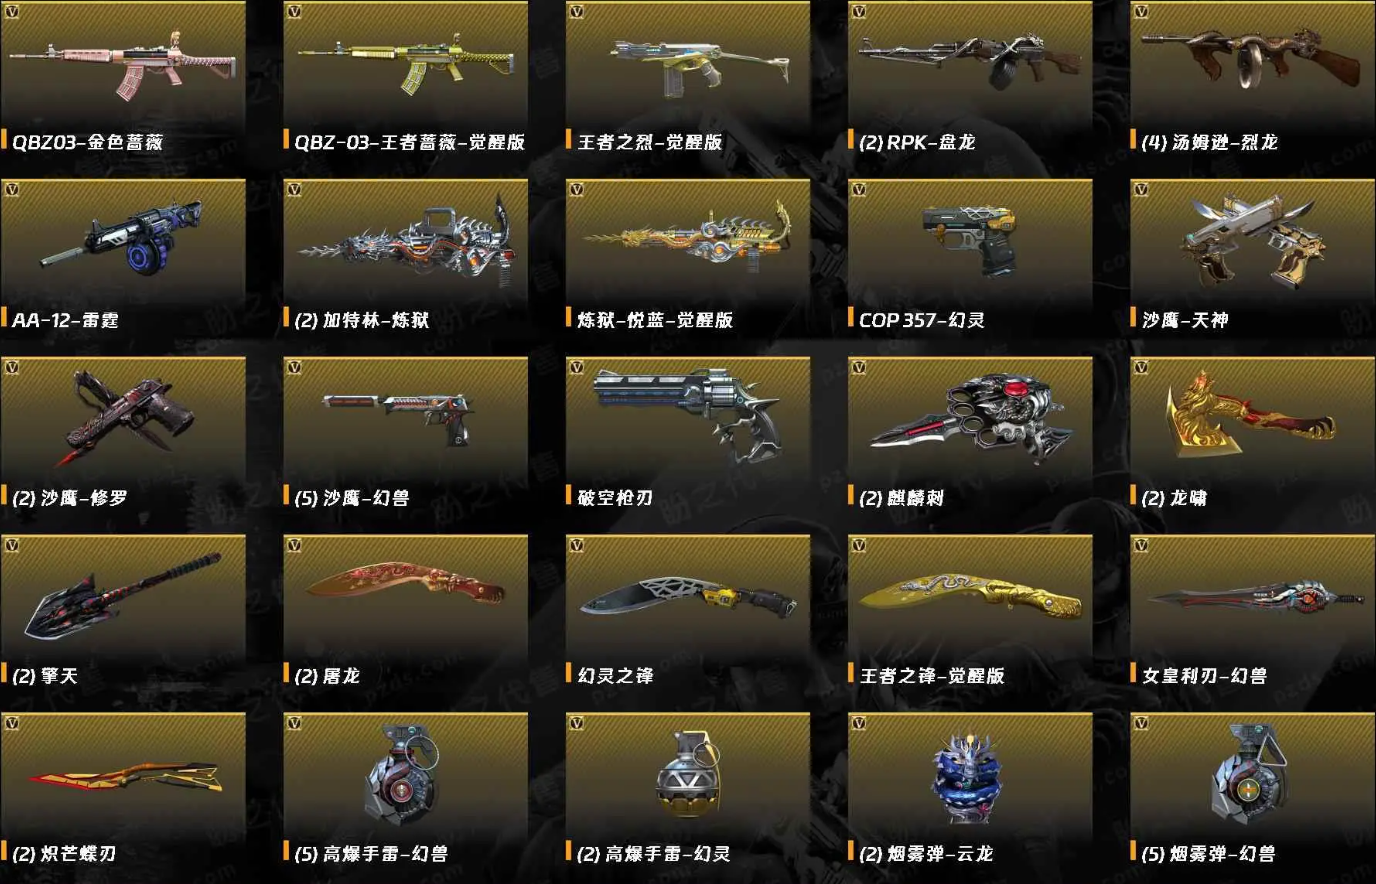Viewport: 1376px width, 884px height.
Task: Choose the AA-12-雷霆 shotgun icon
Action: [x=120, y=237]
